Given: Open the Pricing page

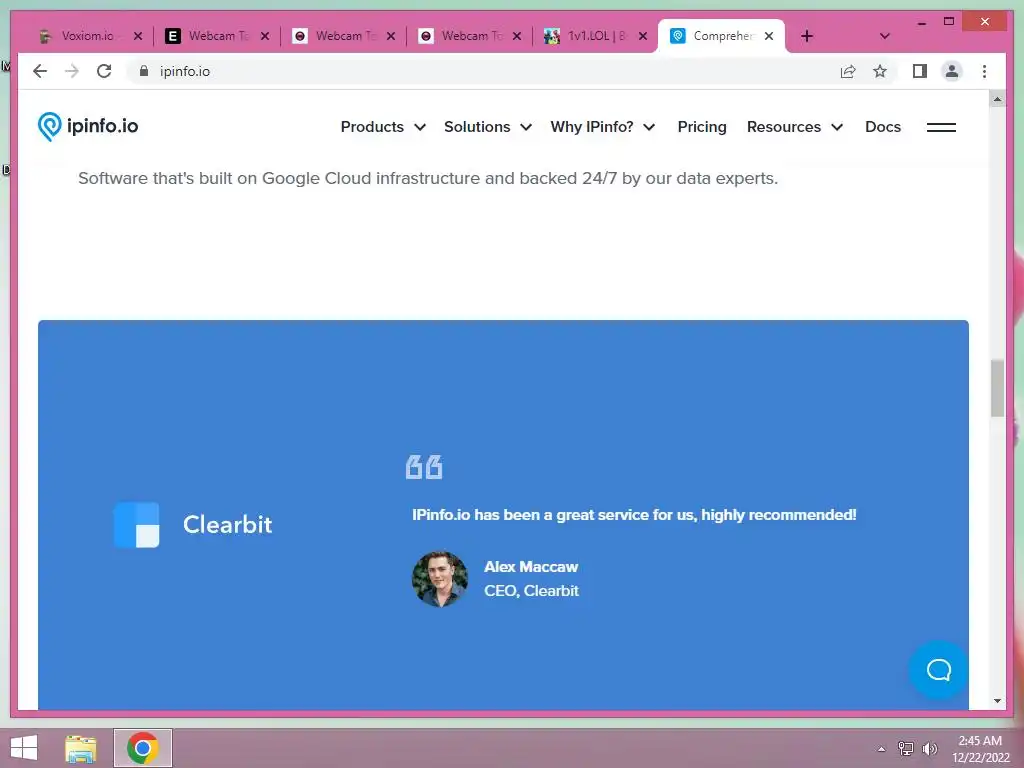Looking at the screenshot, I should pos(701,127).
